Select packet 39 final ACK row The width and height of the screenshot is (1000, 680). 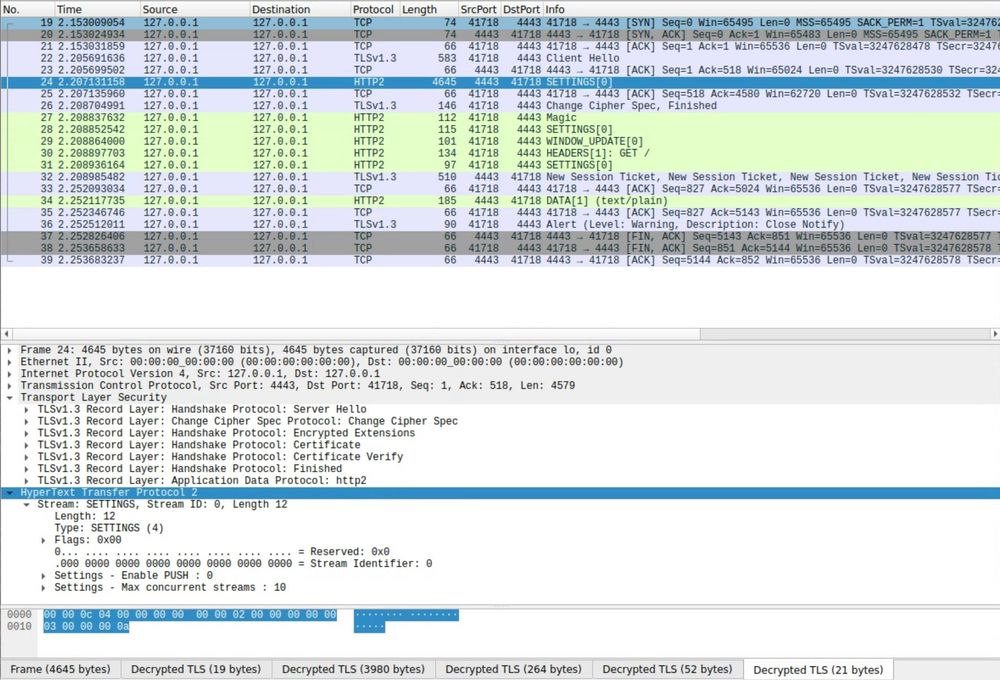[500, 260]
